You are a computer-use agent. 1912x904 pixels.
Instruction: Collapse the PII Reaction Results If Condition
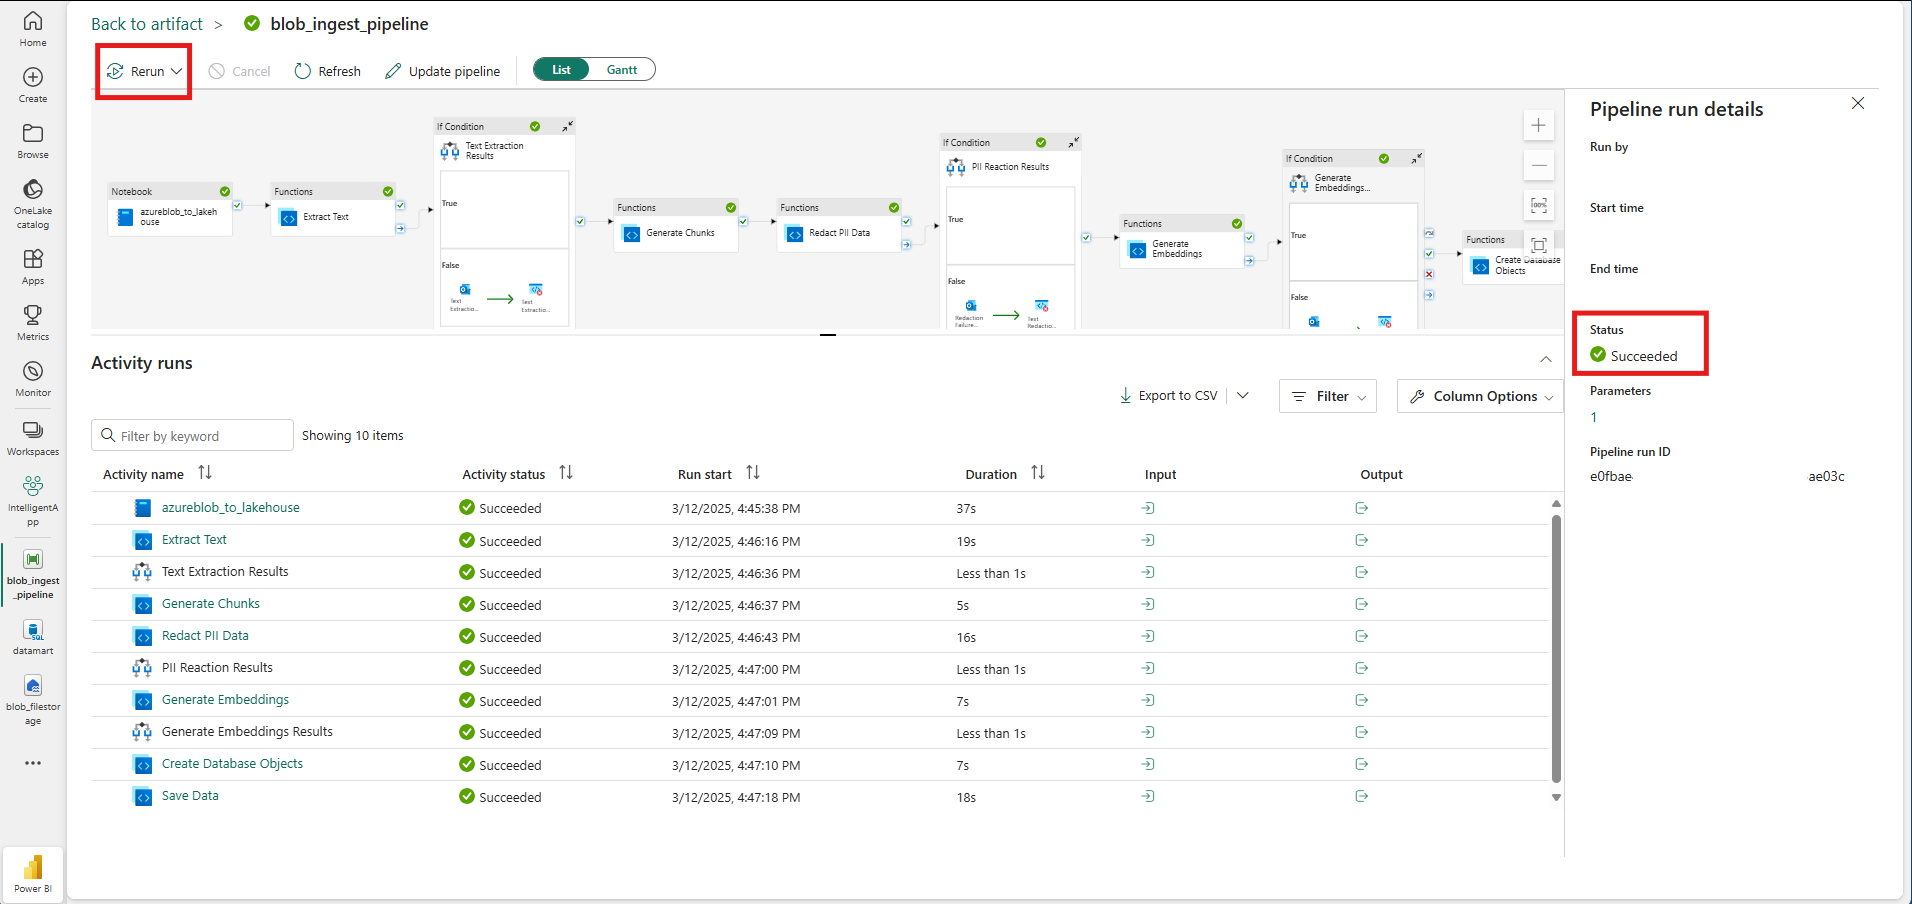1074,142
